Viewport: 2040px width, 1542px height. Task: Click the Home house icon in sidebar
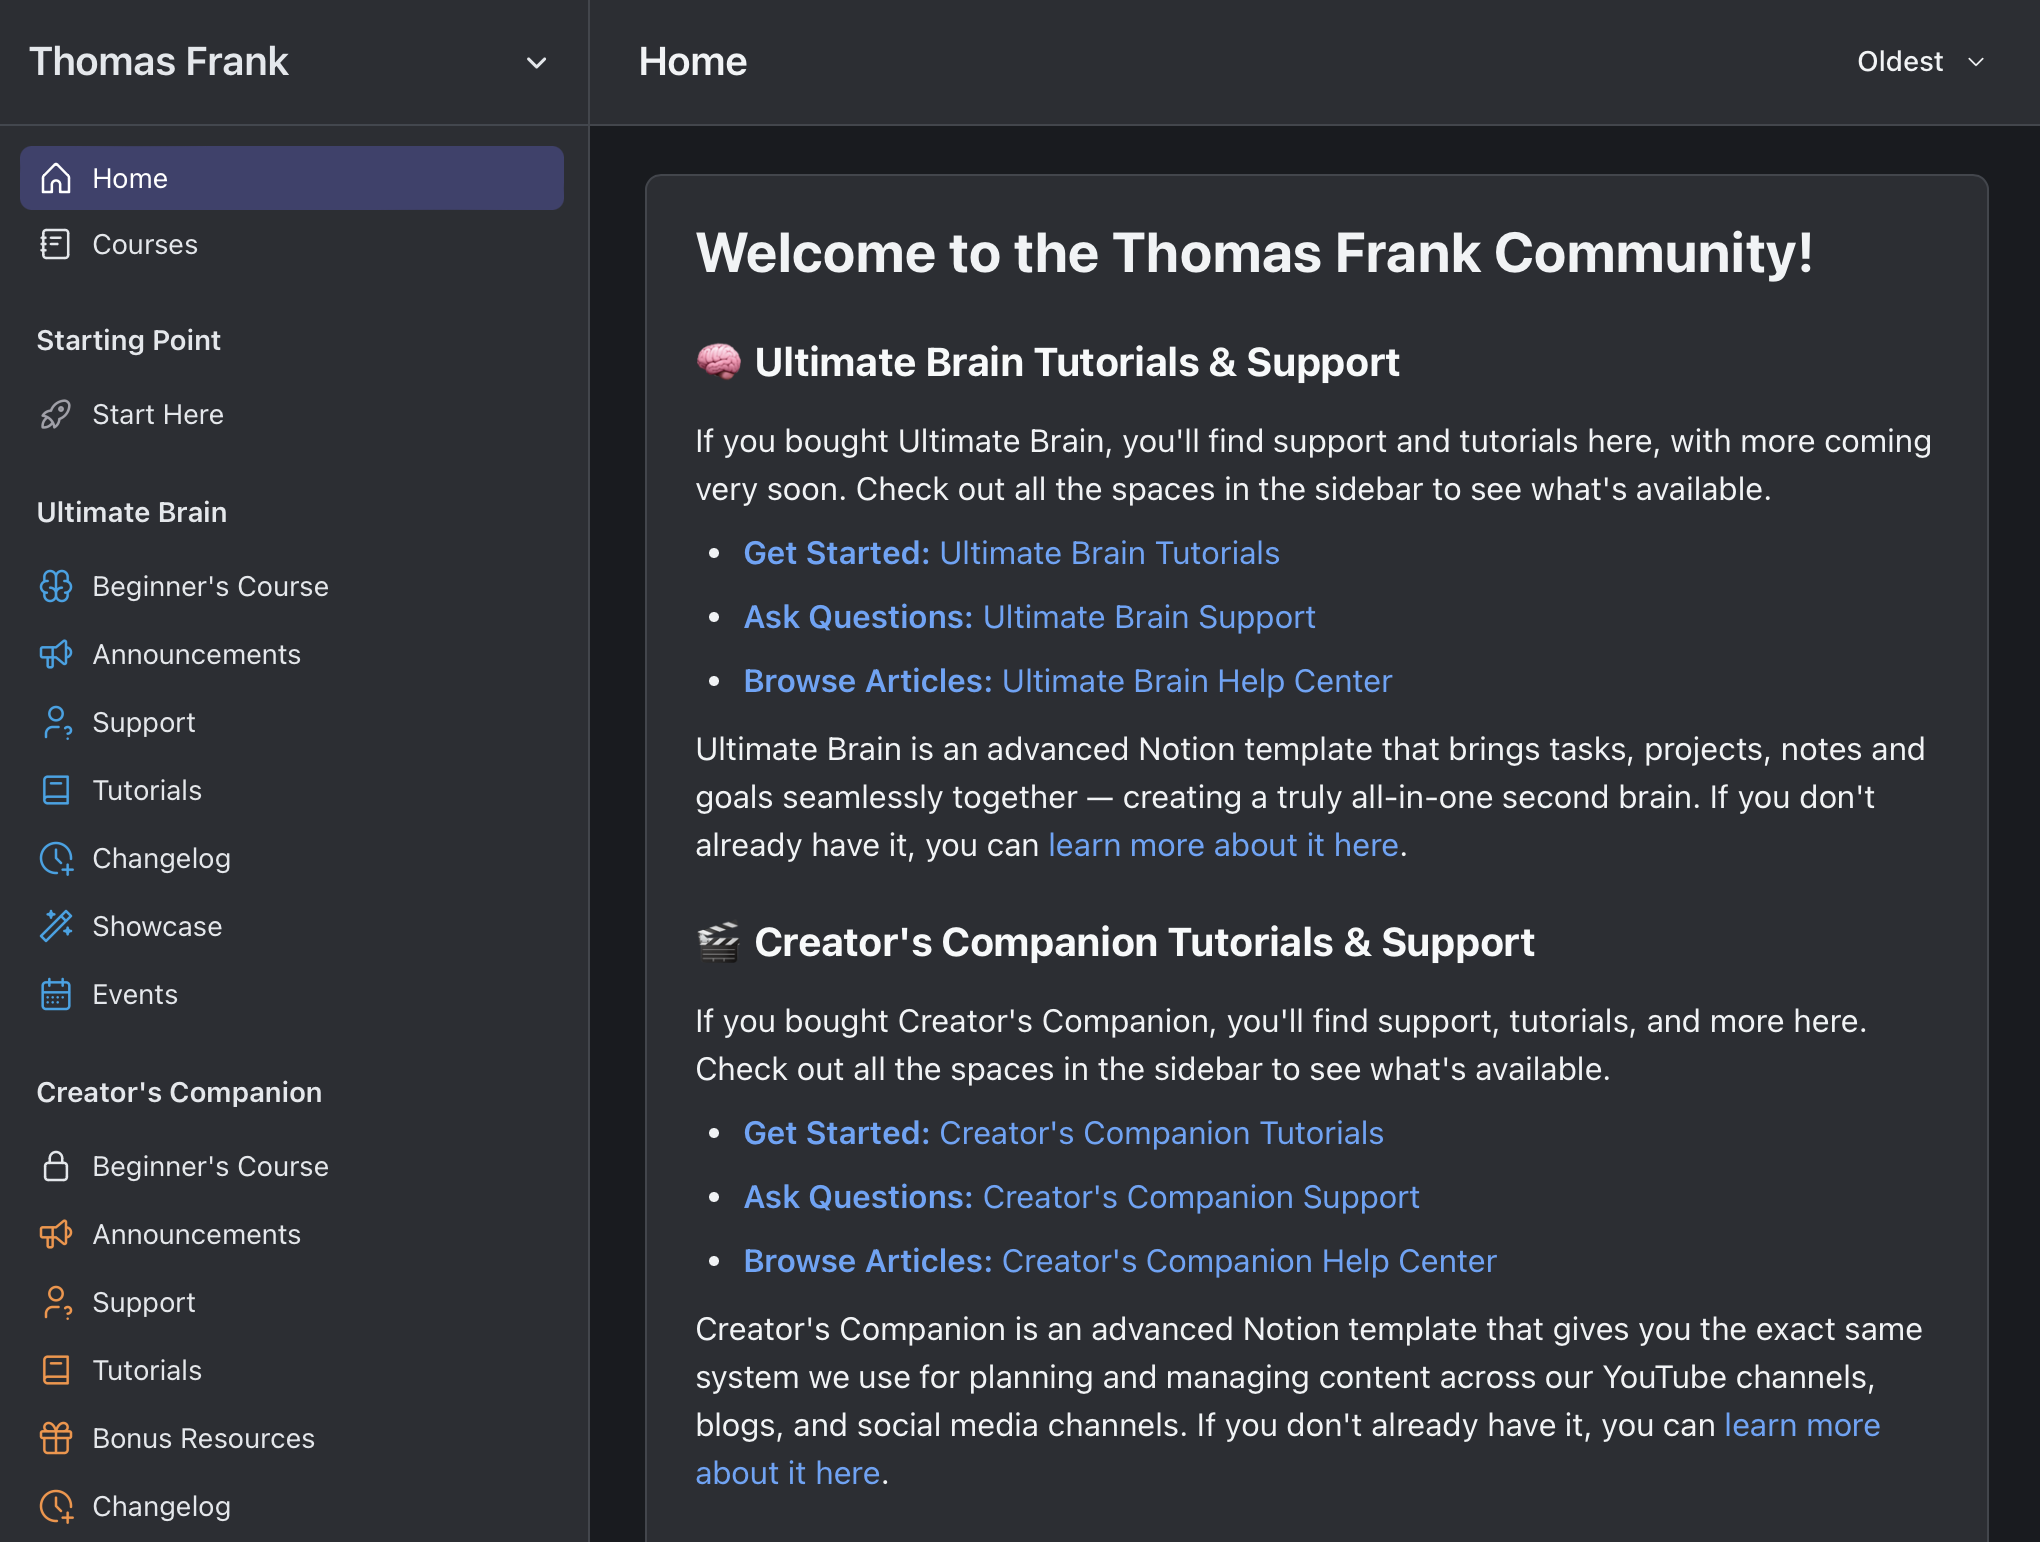click(56, 178)
